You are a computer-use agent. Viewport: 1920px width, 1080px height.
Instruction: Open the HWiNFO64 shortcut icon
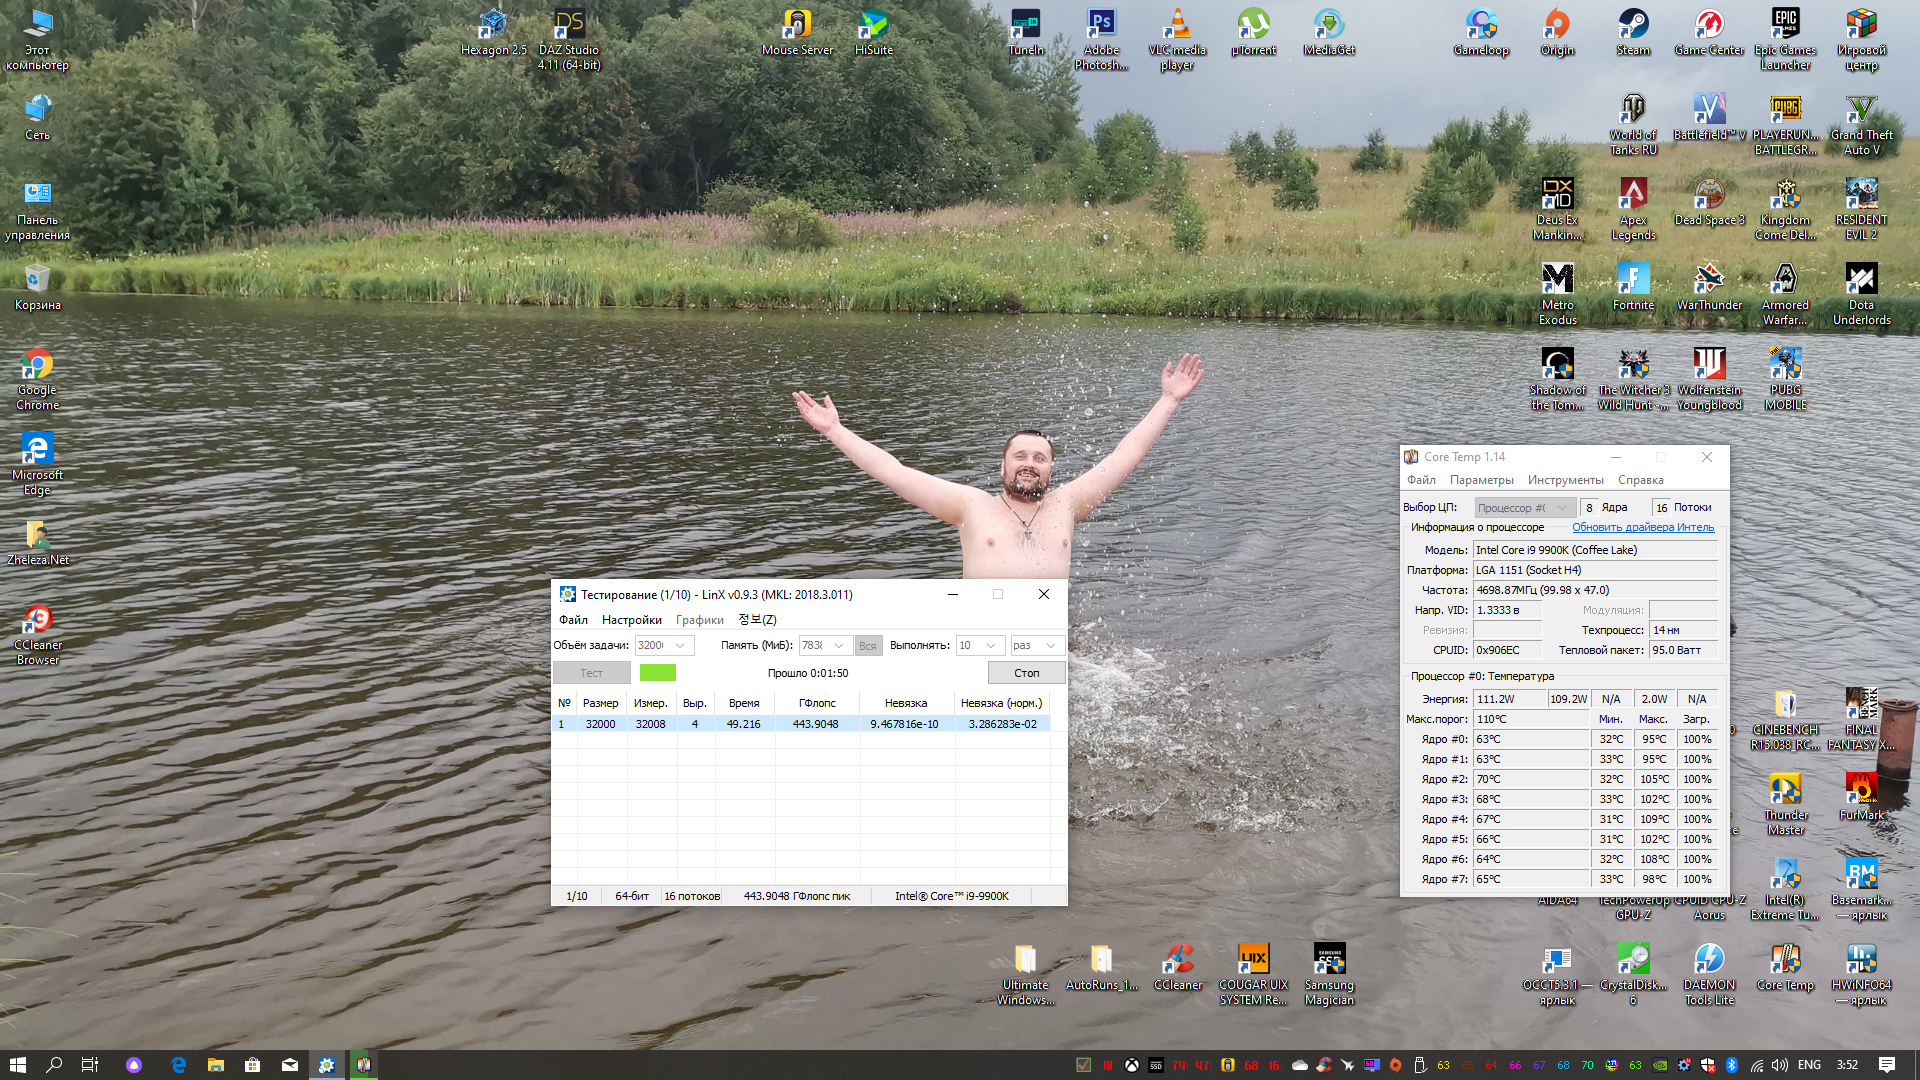coord(1861,960)
